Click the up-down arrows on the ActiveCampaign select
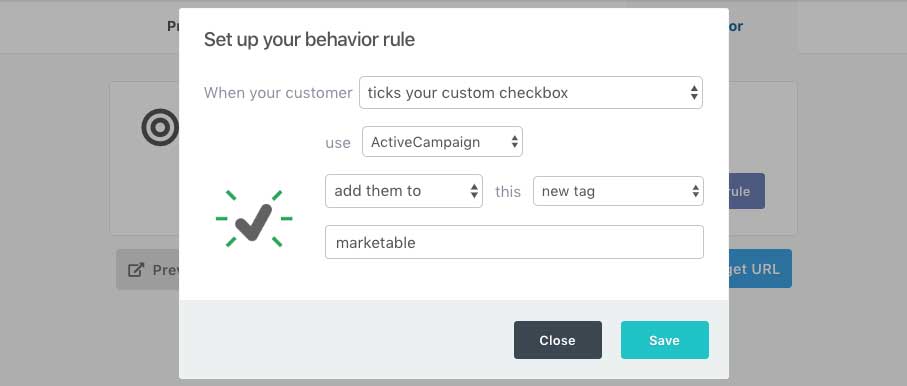This screenshot has height=386, width=907. click(x=514, y=142)
